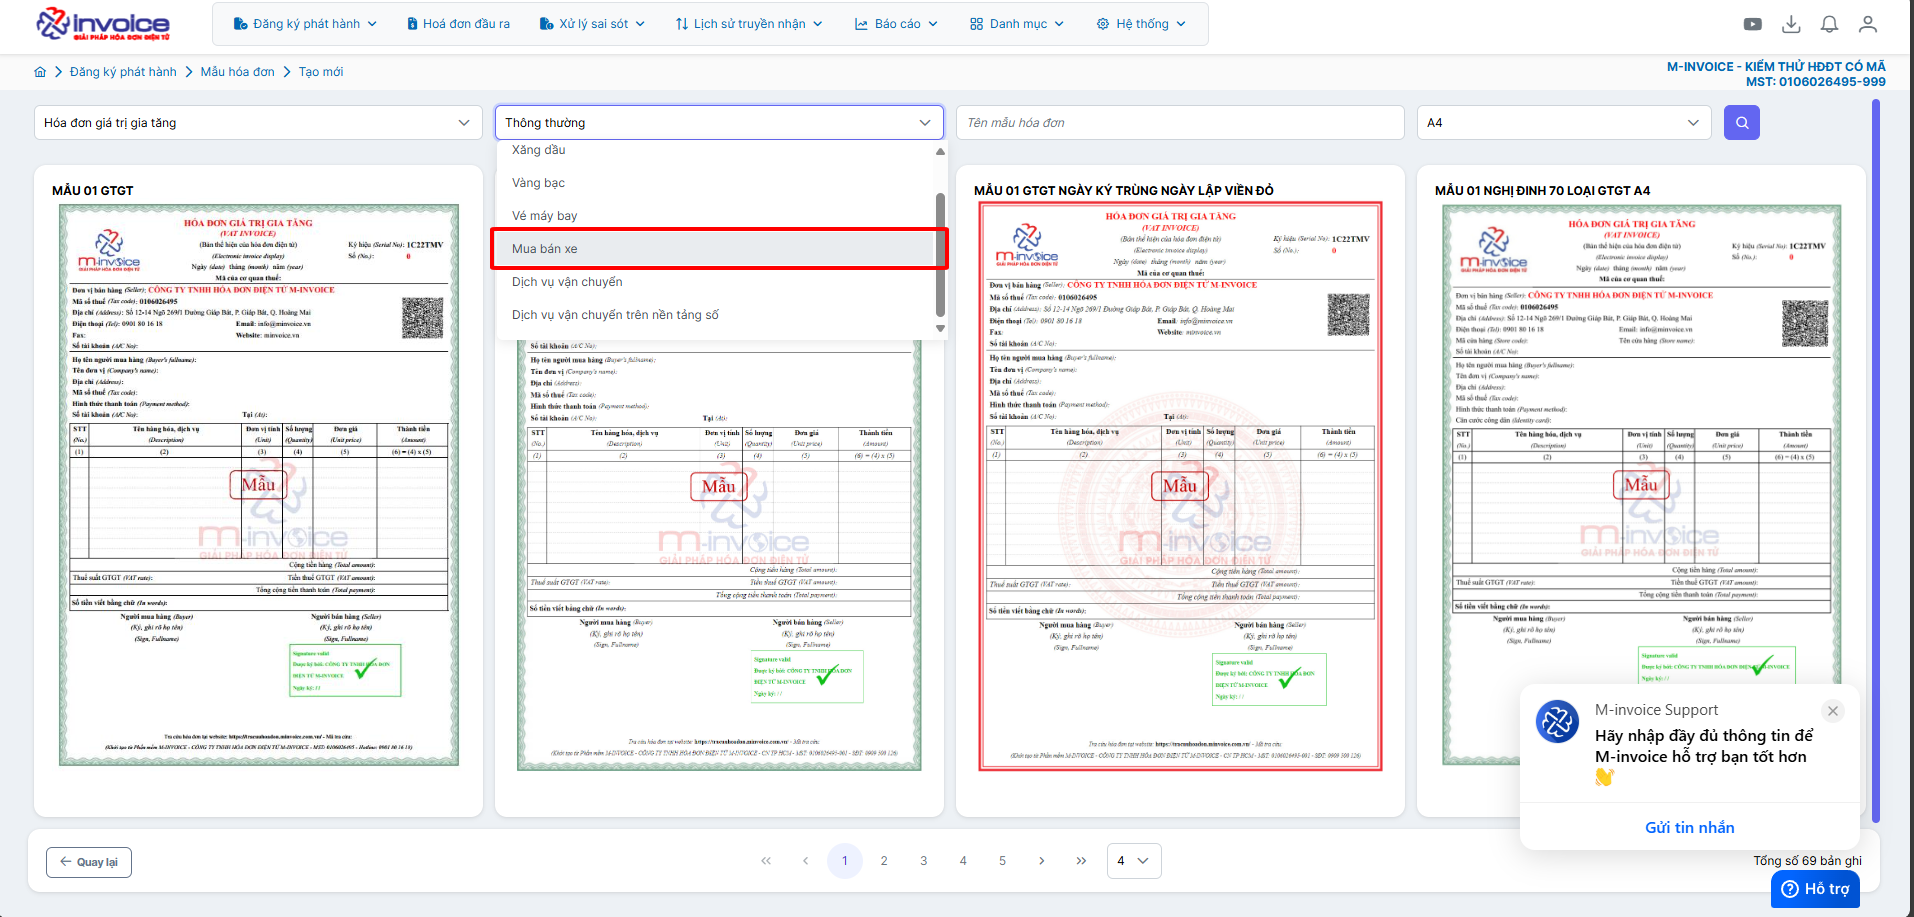Close the M-invoice Support chat popup
This screenshot has width=1914, height=917.
tap(1832, 711)
